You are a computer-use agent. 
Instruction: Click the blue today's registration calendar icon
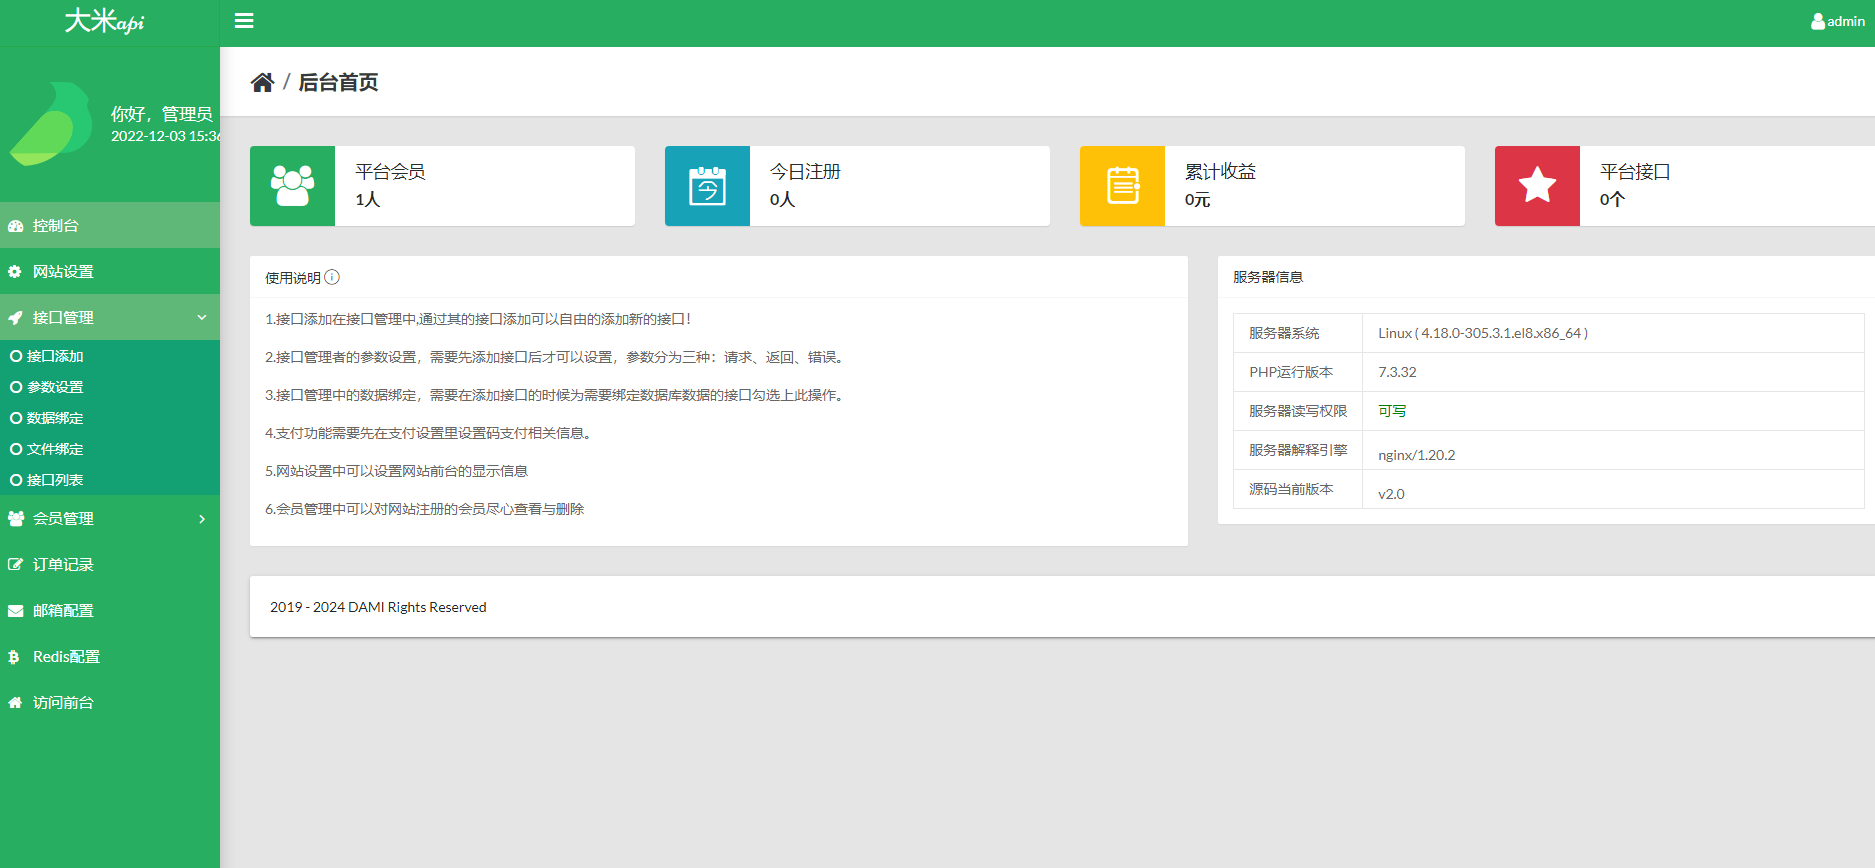coord(707,186)
